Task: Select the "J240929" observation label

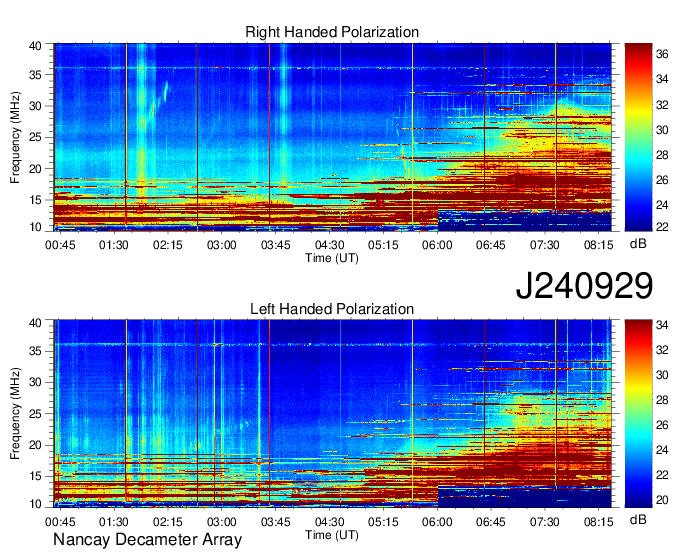Action: point(584,285)
